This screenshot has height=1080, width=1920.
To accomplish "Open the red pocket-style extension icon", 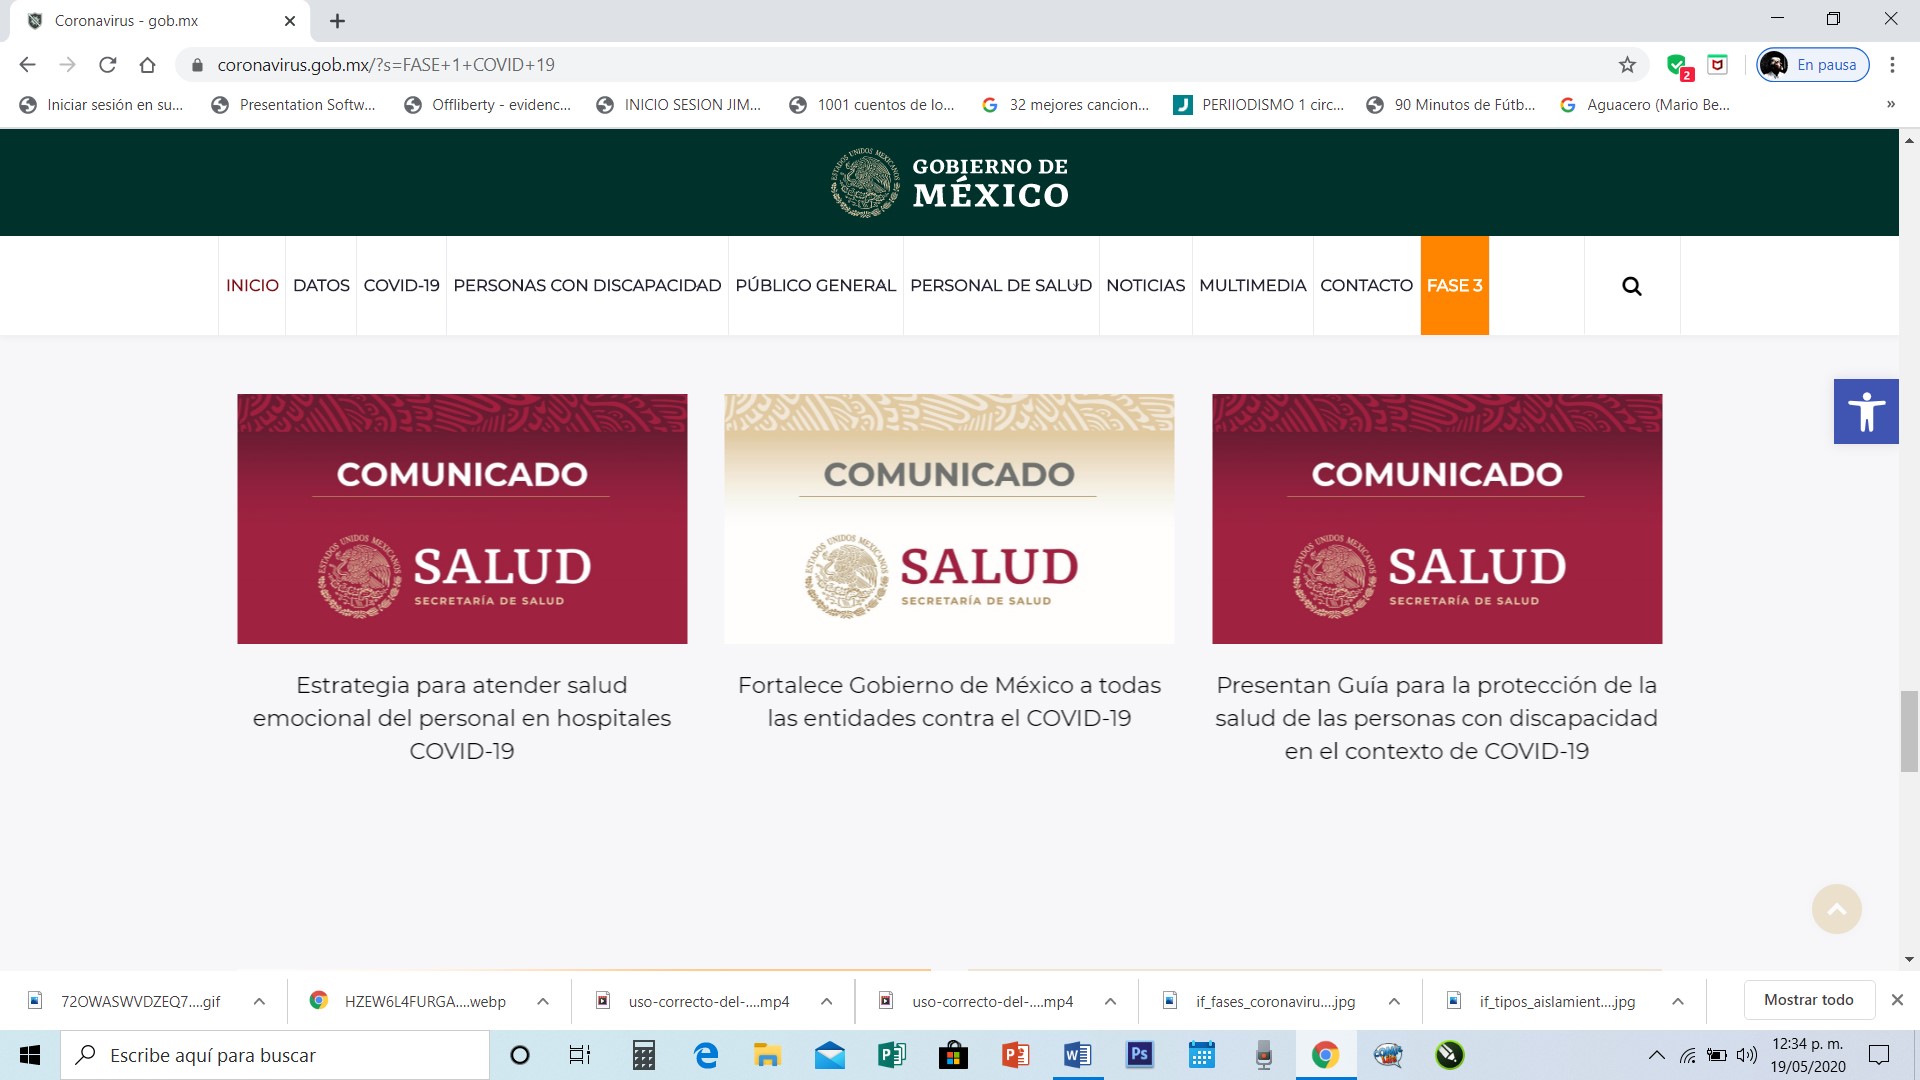I will pos(1717,65).
